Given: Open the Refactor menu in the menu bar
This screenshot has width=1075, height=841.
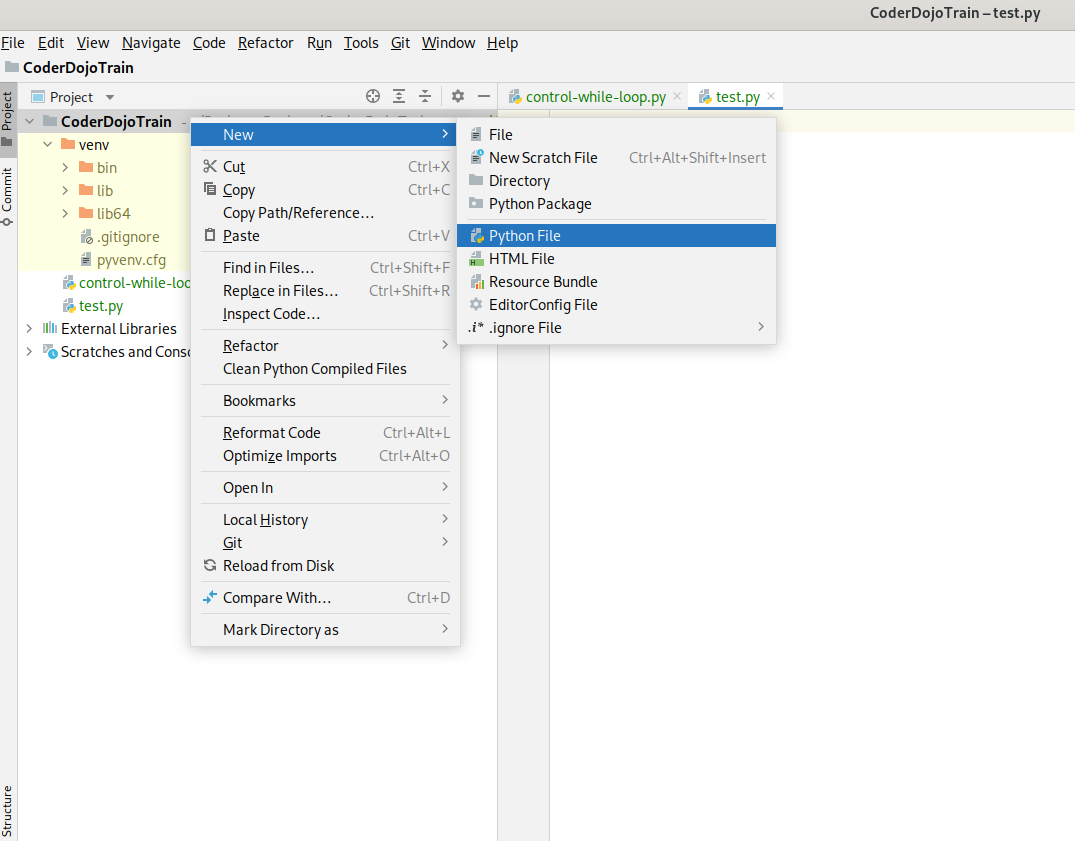Looking at the screenshot, I should [x=265, y=43].
